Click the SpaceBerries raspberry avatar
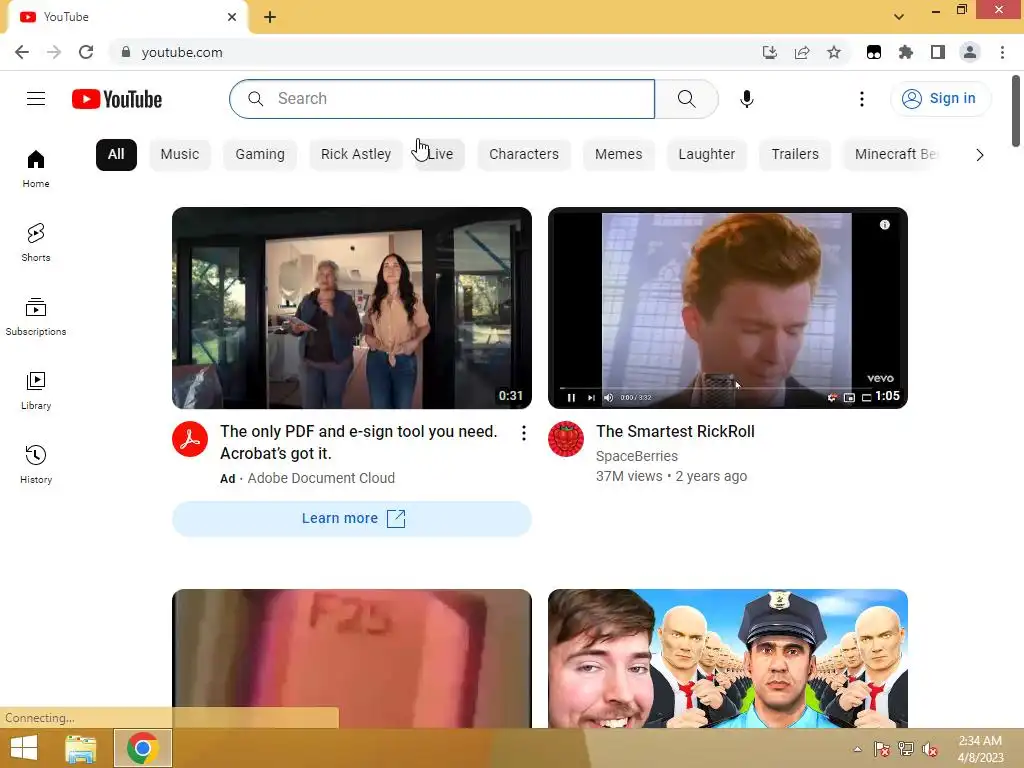The width and height of the screenshot is (1024, 768). tap(566, 439)
